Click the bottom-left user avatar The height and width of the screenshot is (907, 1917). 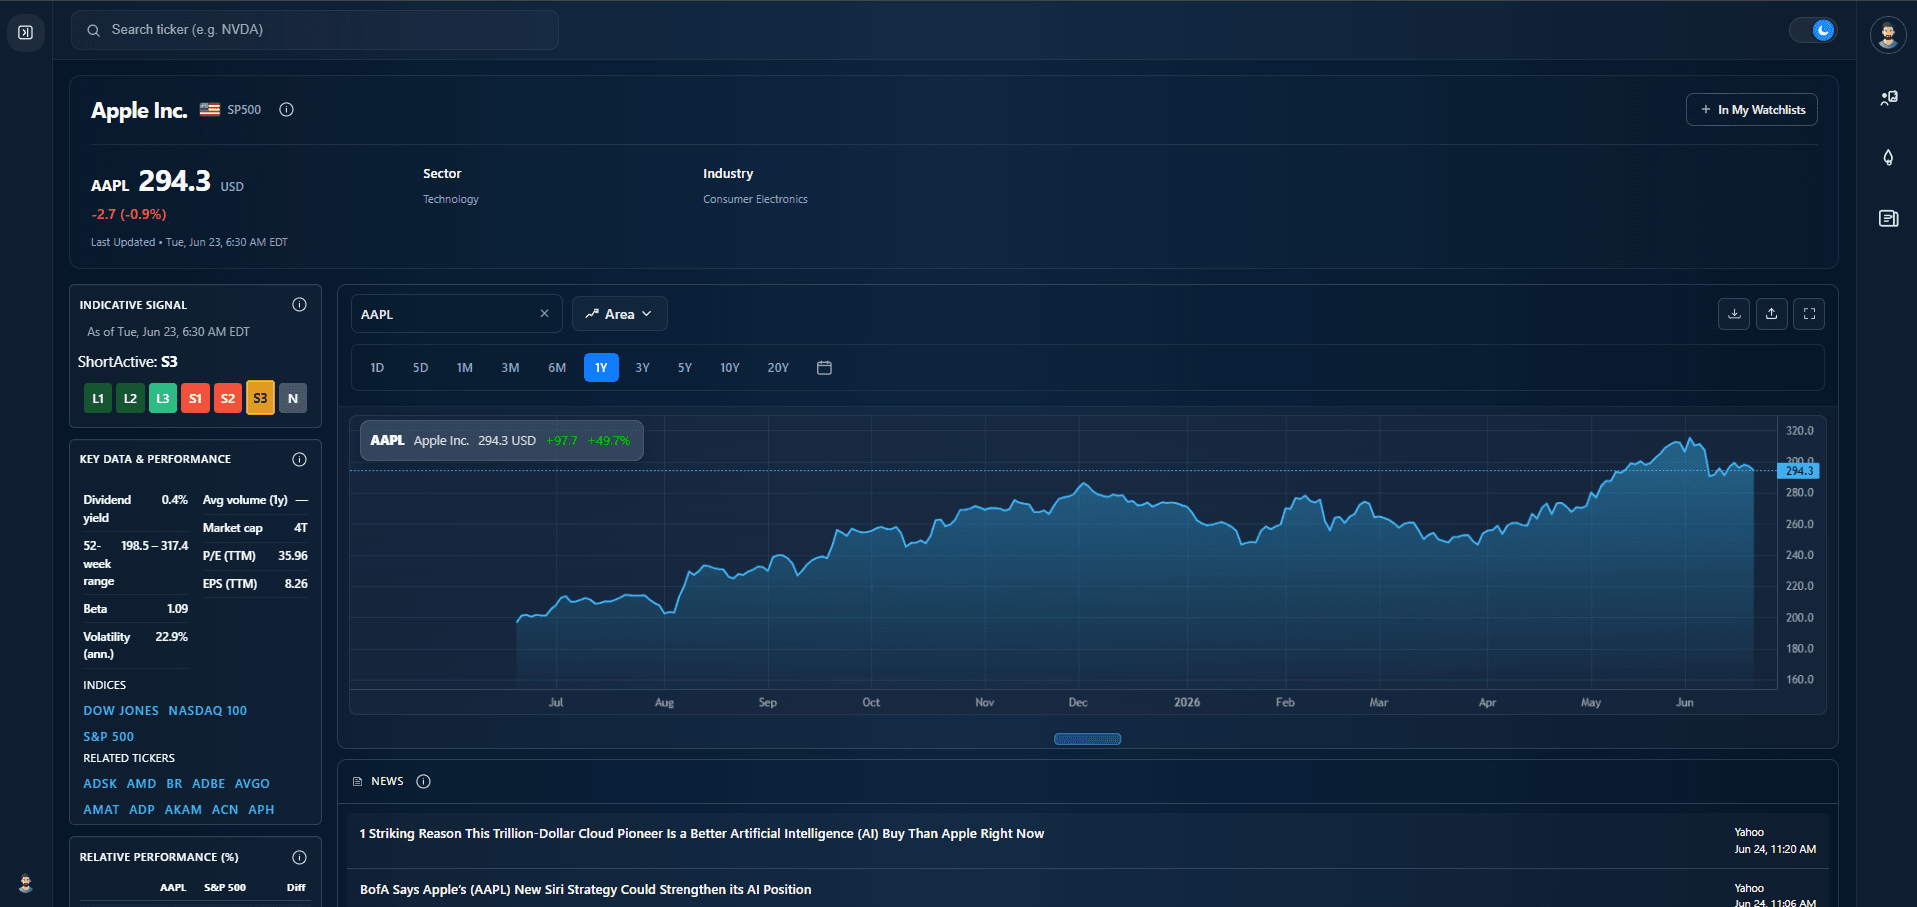26,883
